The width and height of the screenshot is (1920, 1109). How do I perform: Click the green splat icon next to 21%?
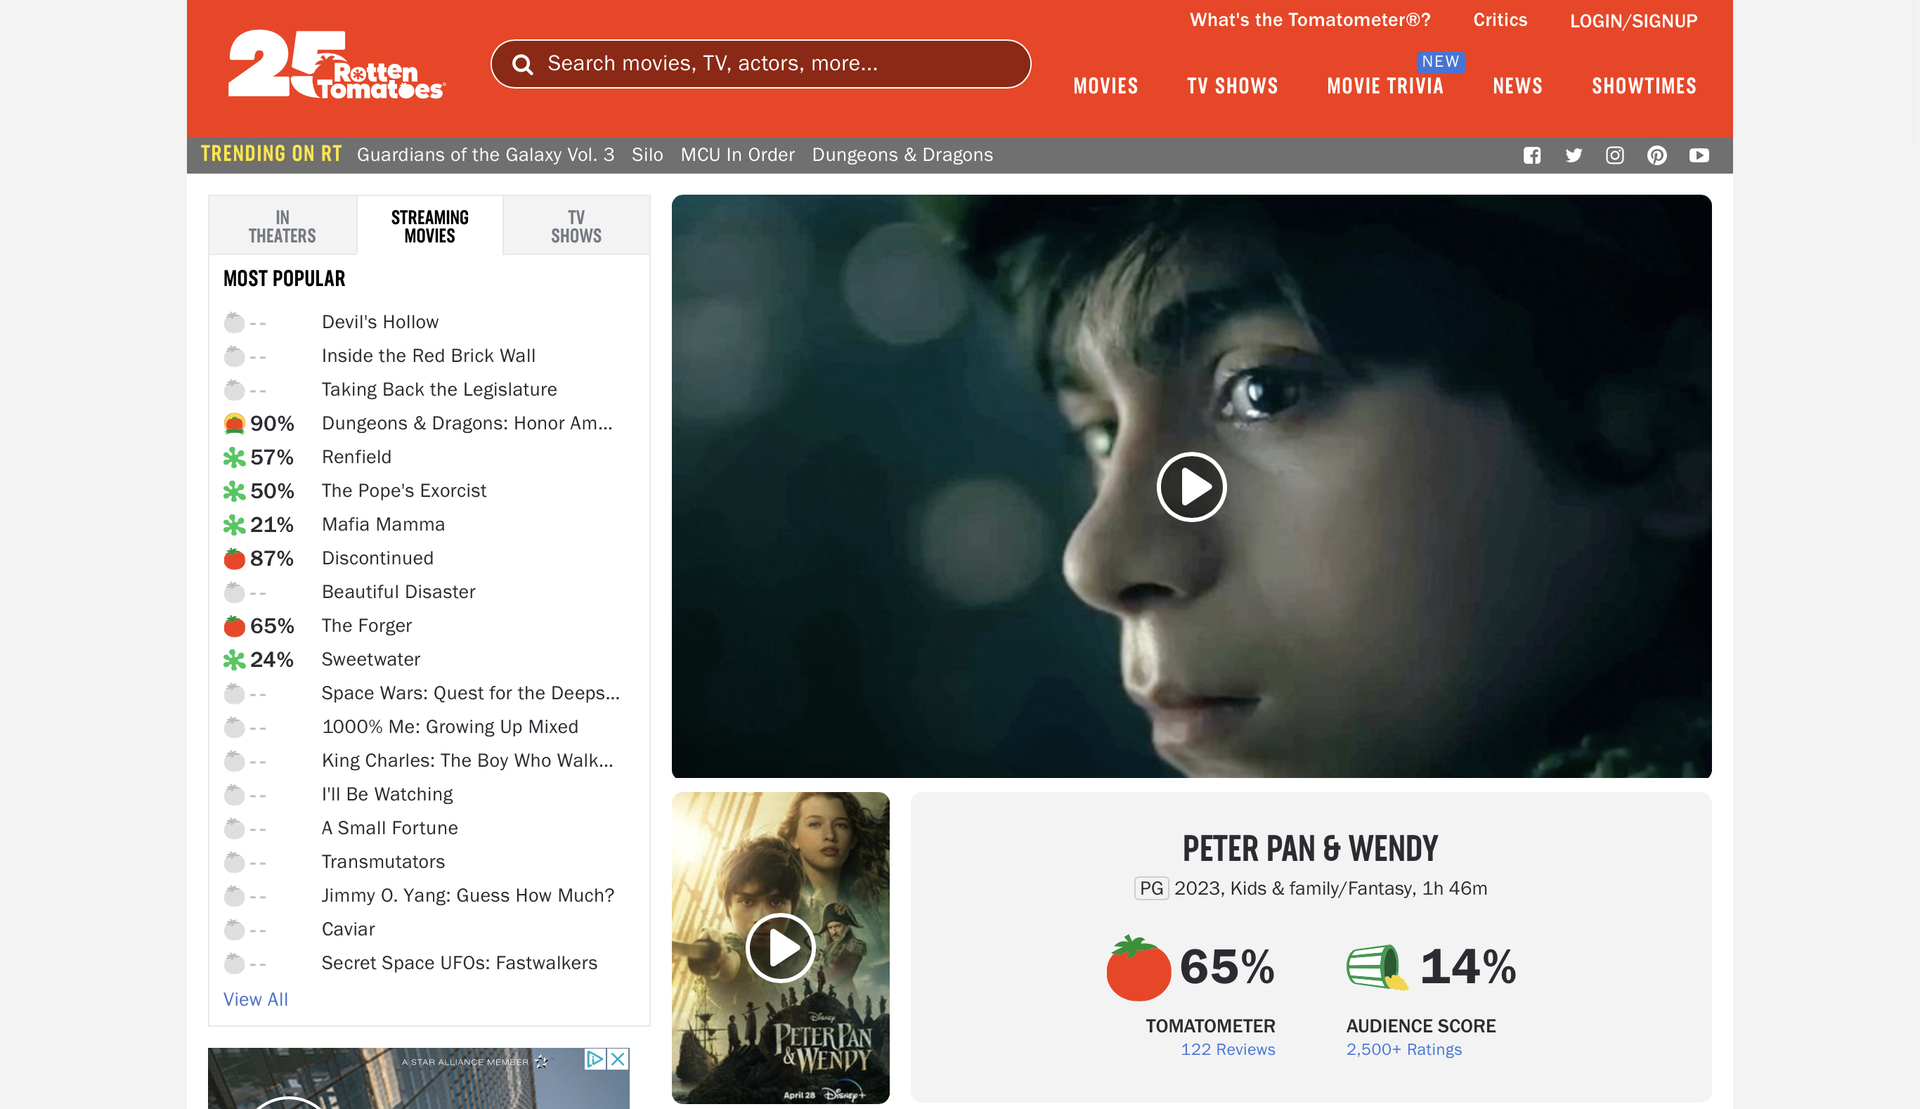(234, 525)
